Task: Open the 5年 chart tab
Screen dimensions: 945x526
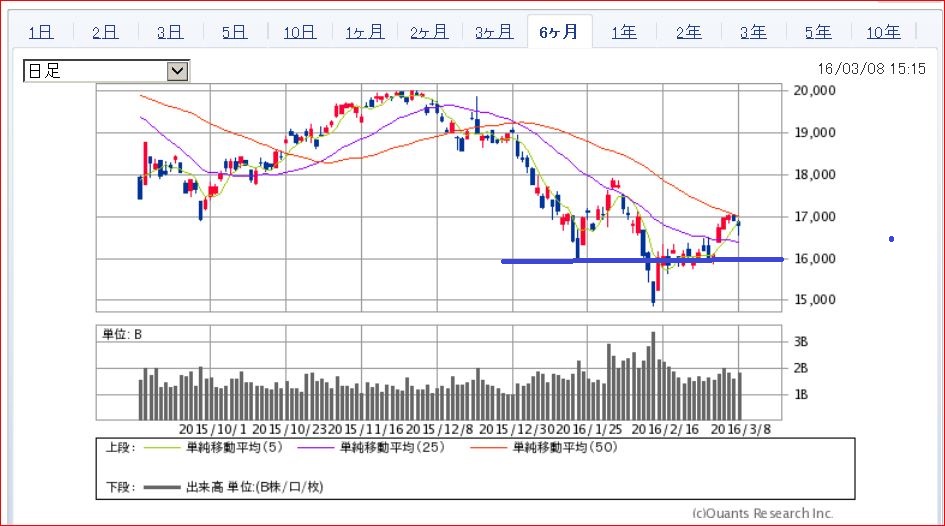Action: coord(818,32)
